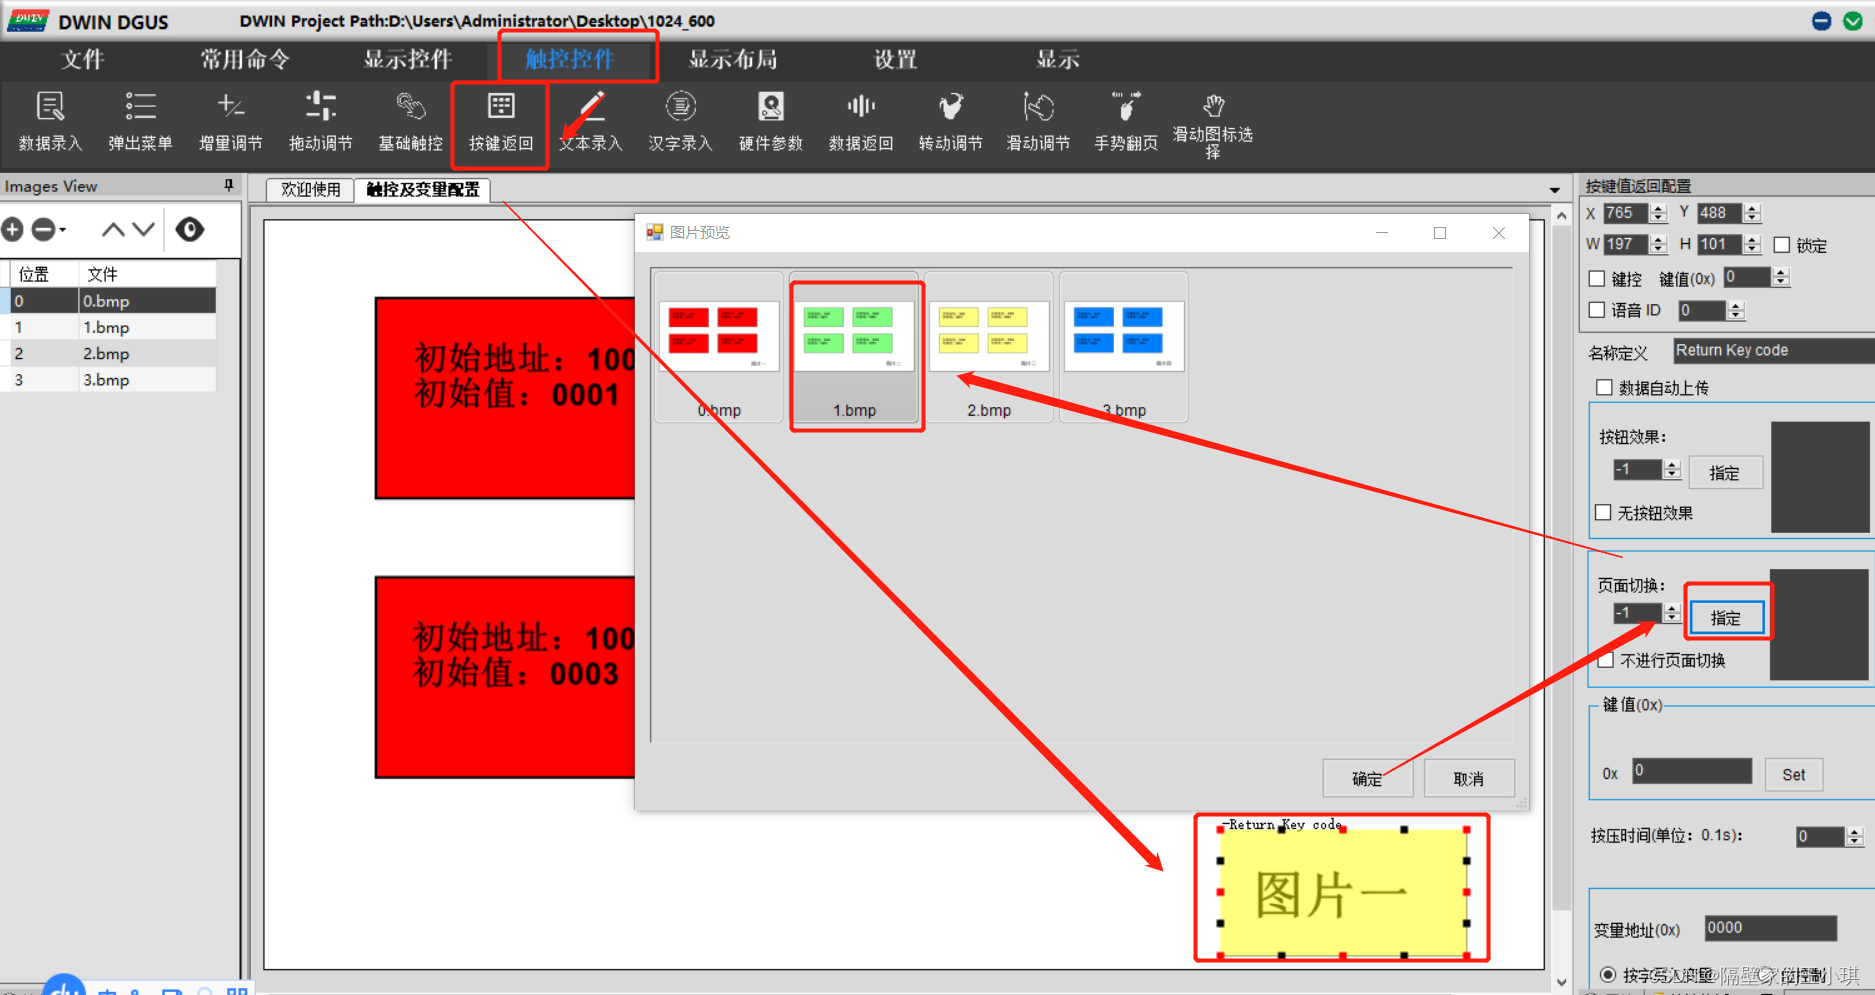Step up the 页面切换 page-switch value
1875x995 pixels.
tap(1671, 607)
